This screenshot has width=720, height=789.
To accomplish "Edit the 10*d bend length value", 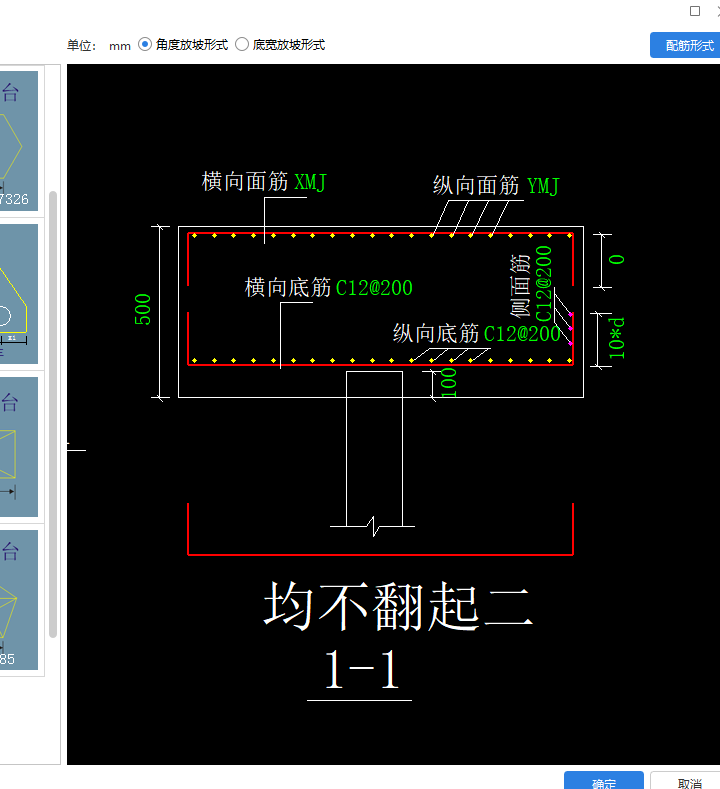I will (616, 338).
